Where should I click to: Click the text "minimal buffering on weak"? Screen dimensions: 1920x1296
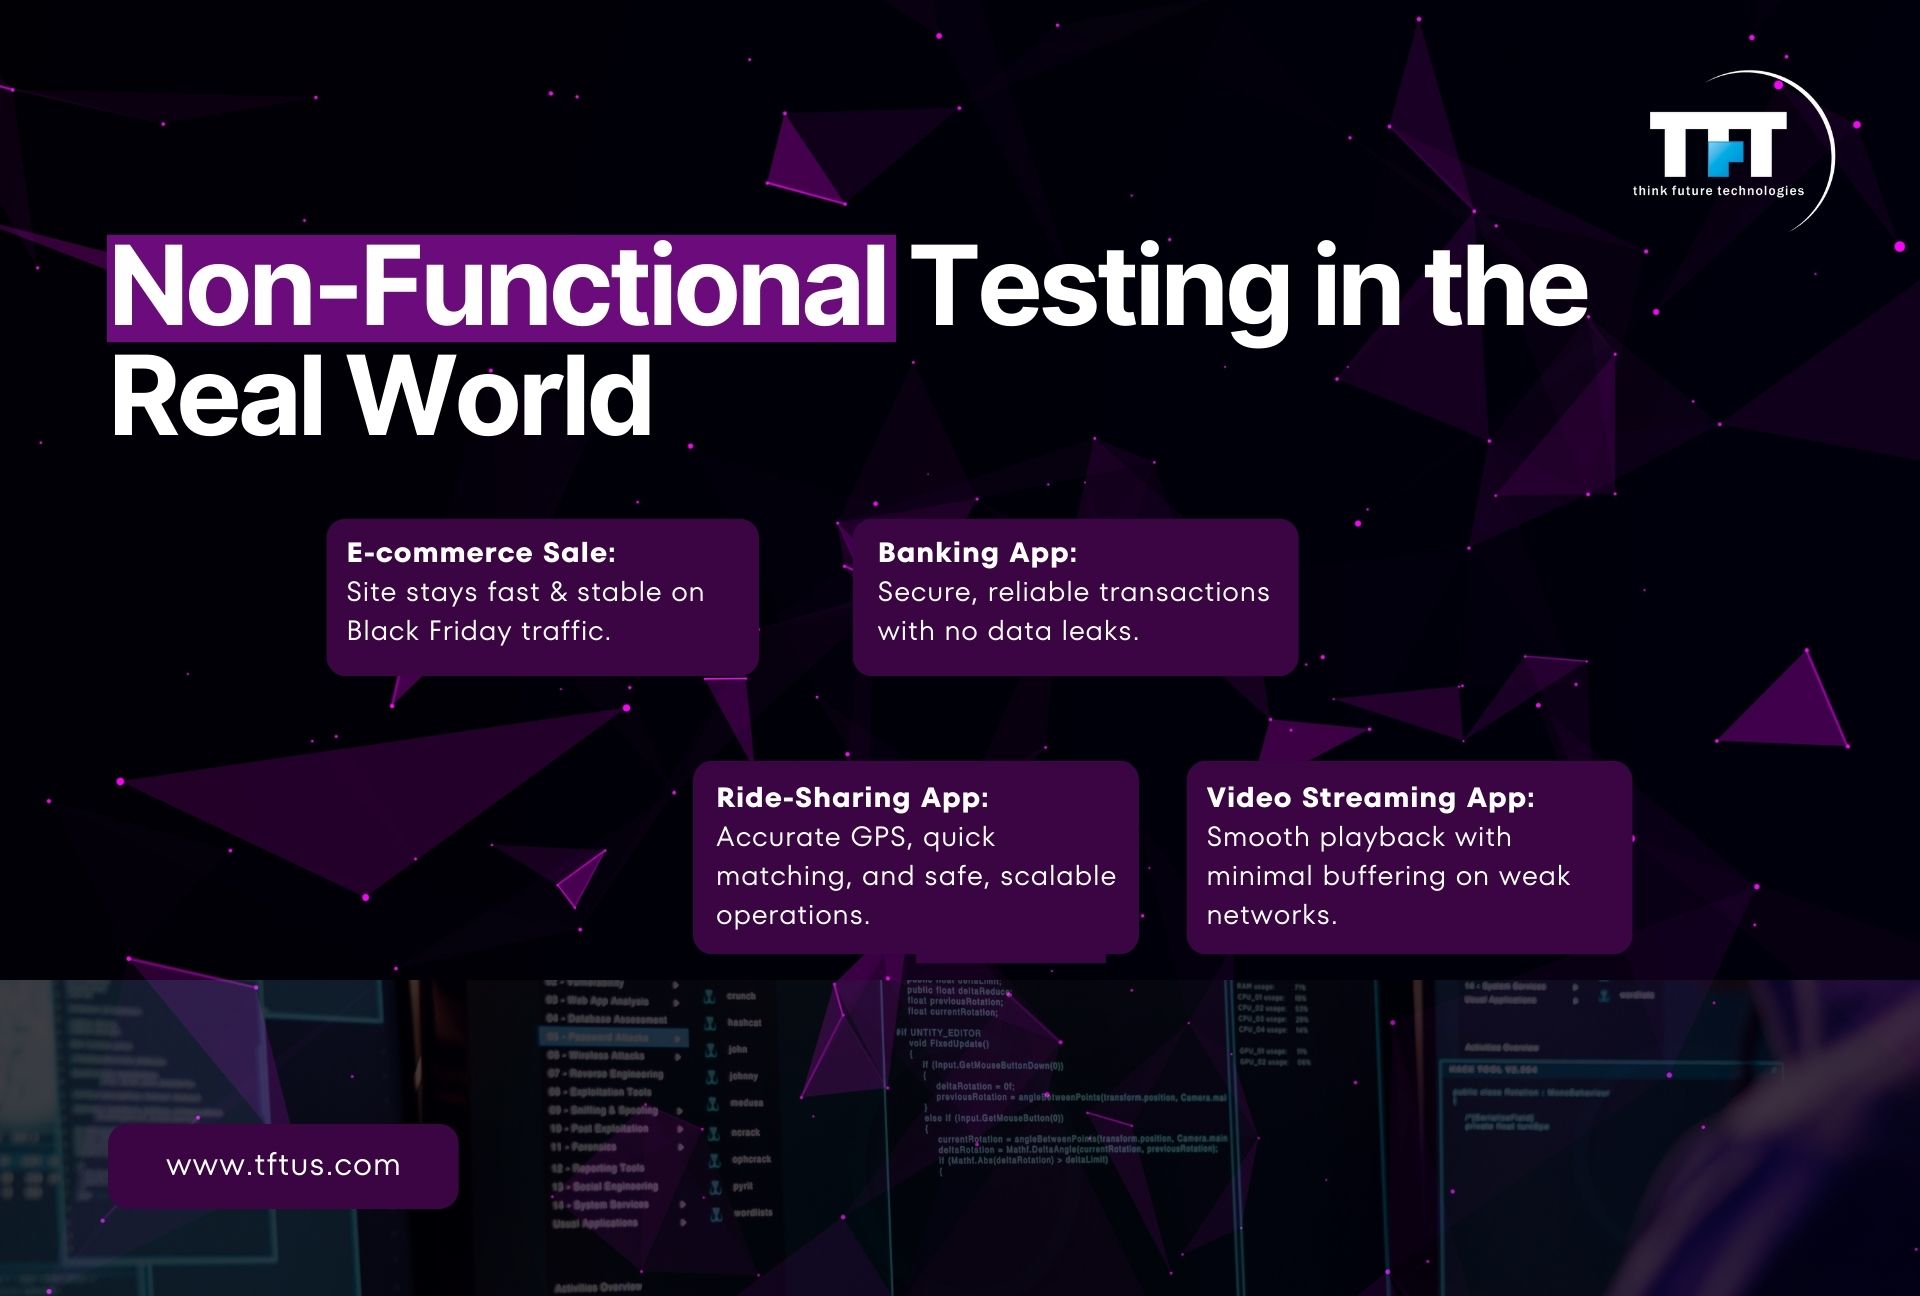(x=1388, y=876)
